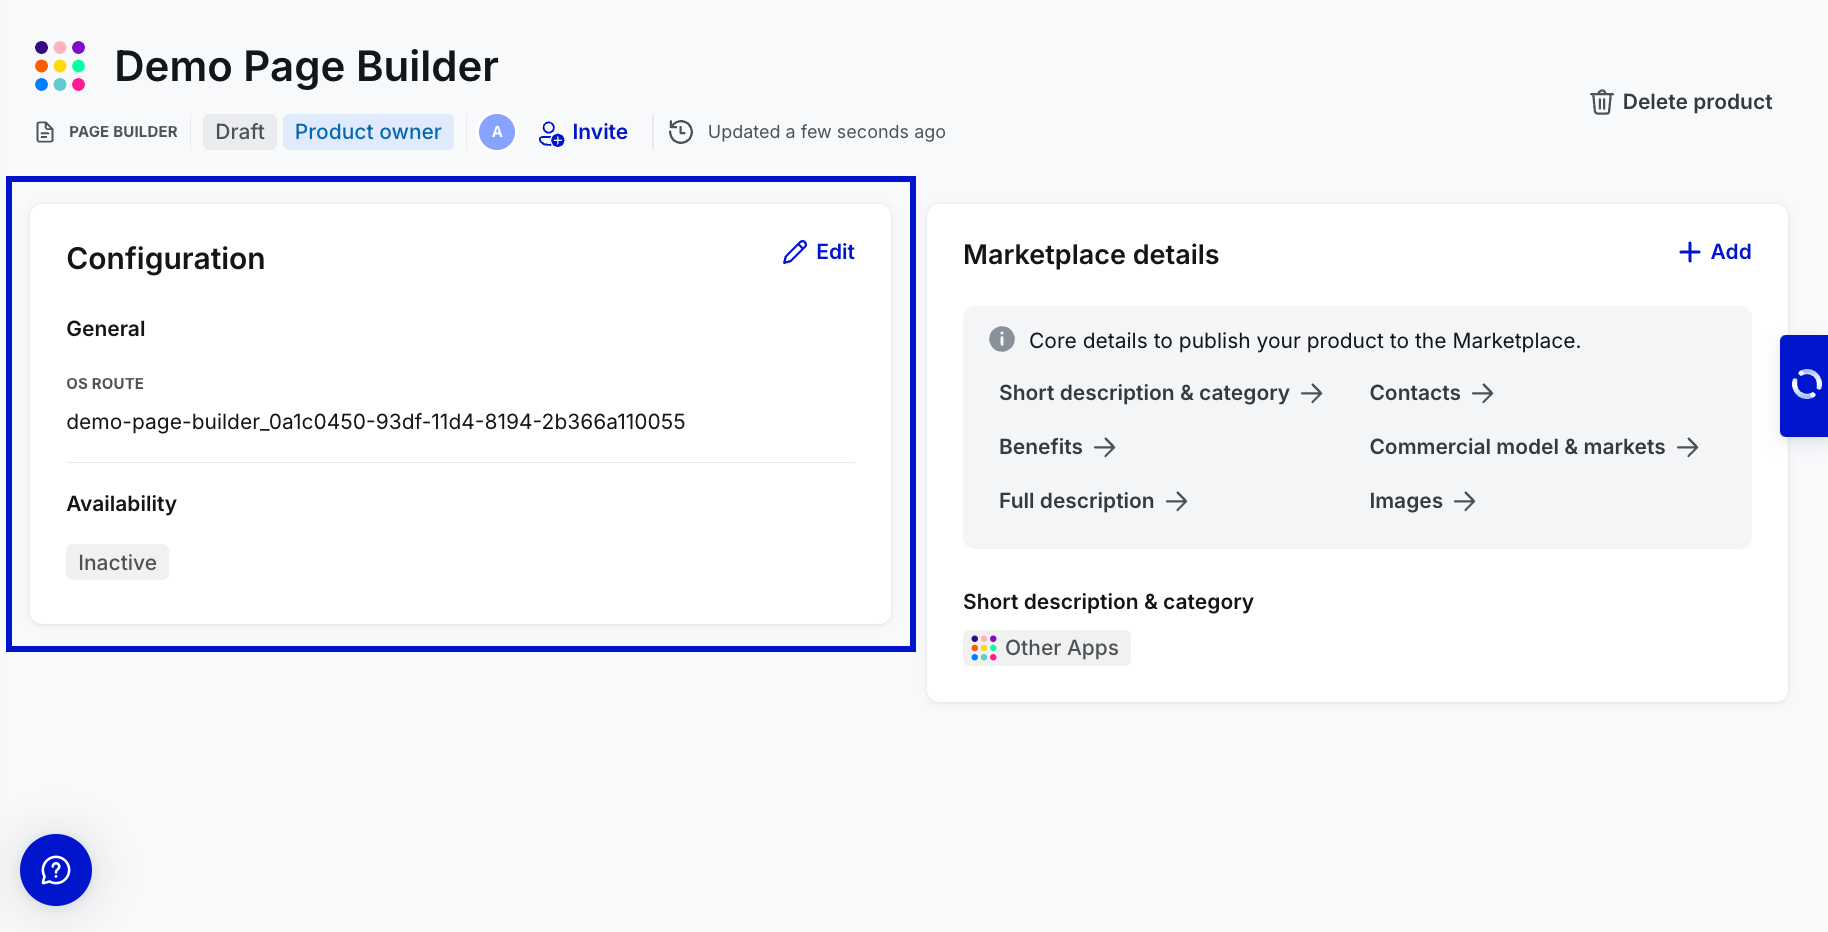Navigate to Contacts details

(1431, 393)
